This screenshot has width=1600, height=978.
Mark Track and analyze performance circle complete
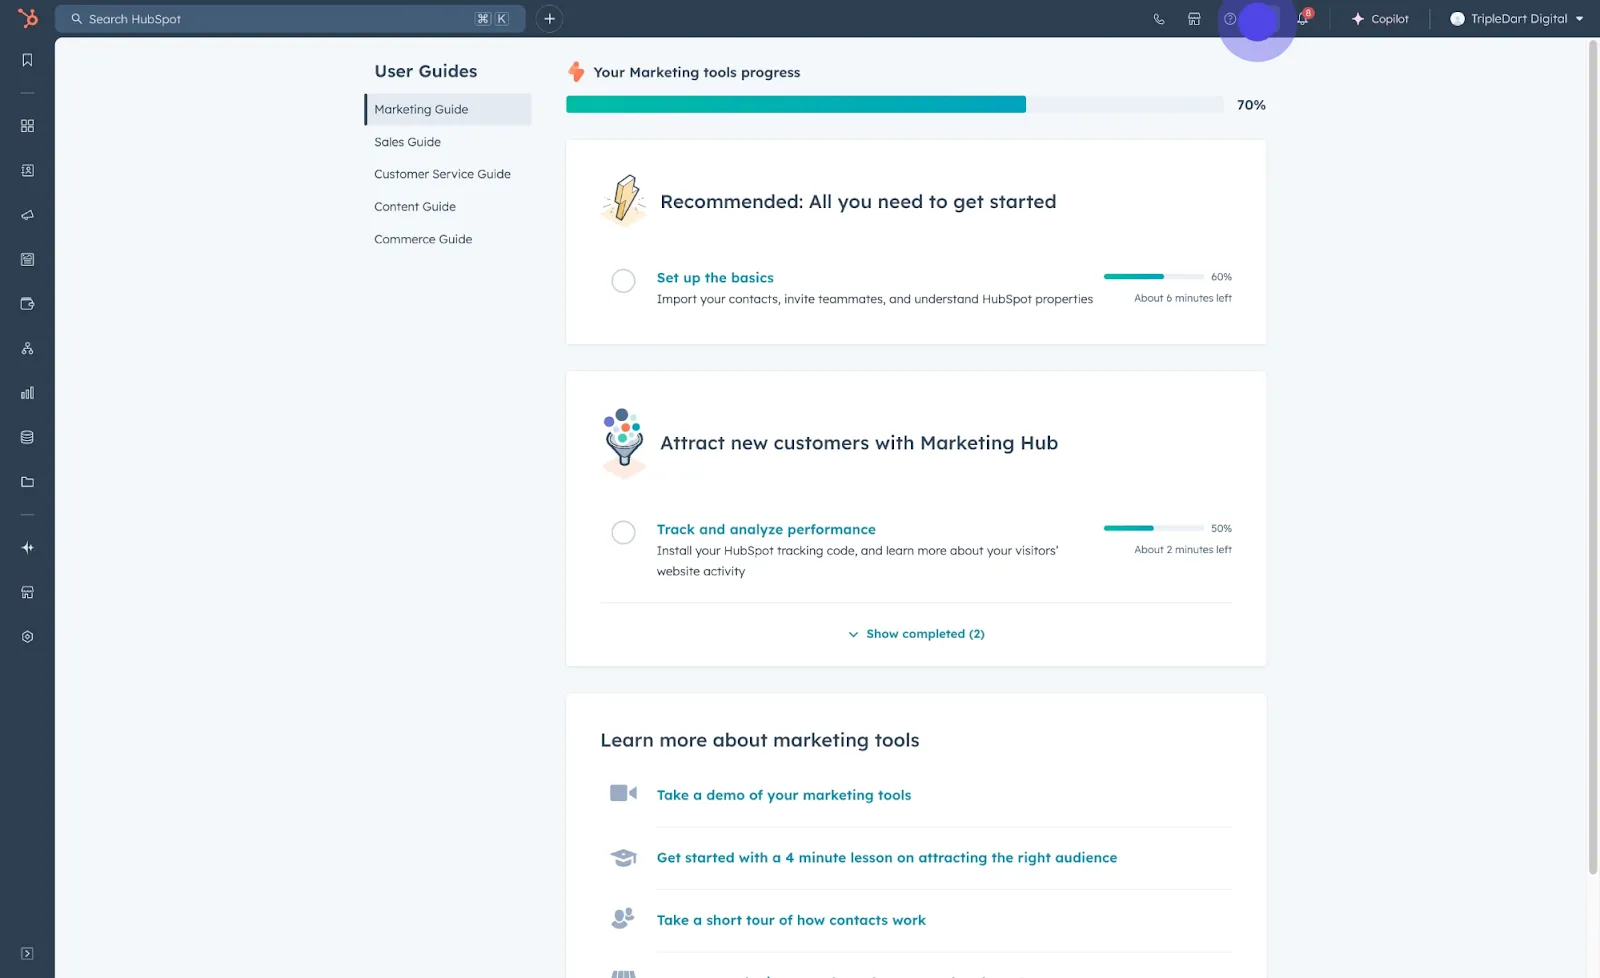pyautogui.click(x=623, y=533)
